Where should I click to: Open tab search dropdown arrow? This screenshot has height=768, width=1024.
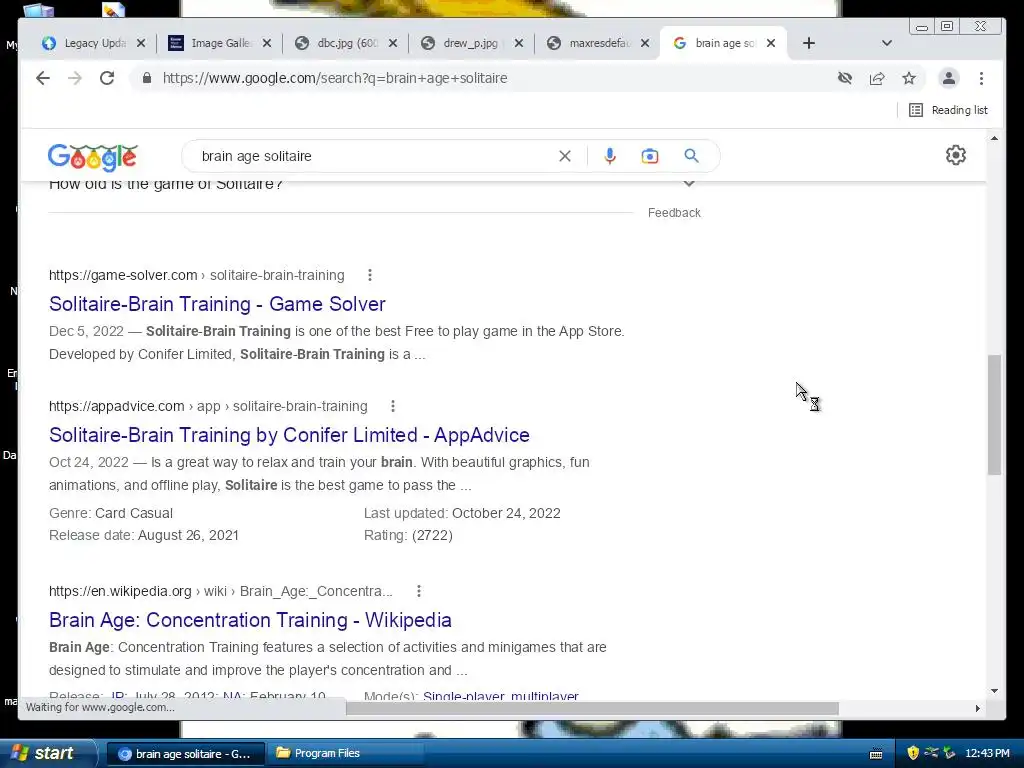coord(887,43)
